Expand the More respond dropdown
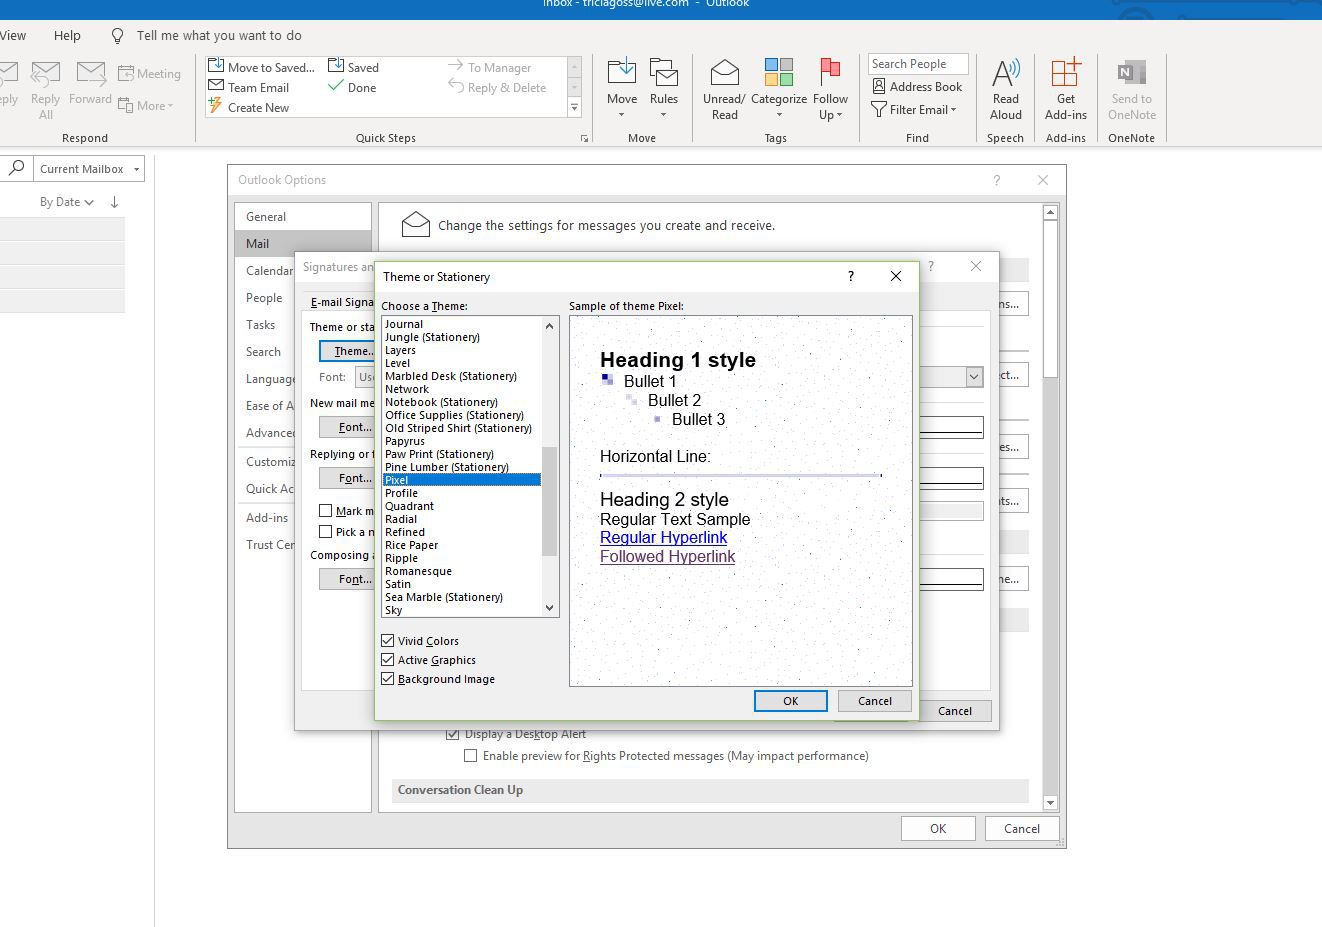This screenshot has width=1322, height=927. [146, 105]
